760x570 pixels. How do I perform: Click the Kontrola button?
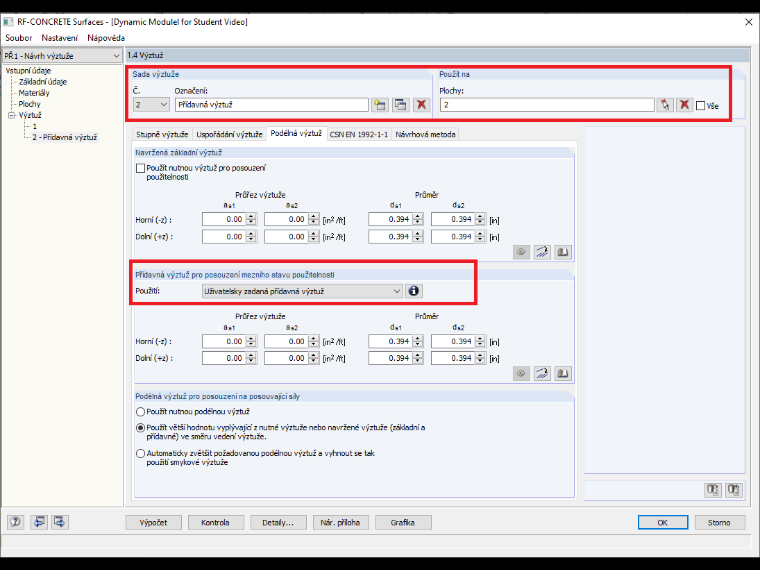click(x=215, y=522)
